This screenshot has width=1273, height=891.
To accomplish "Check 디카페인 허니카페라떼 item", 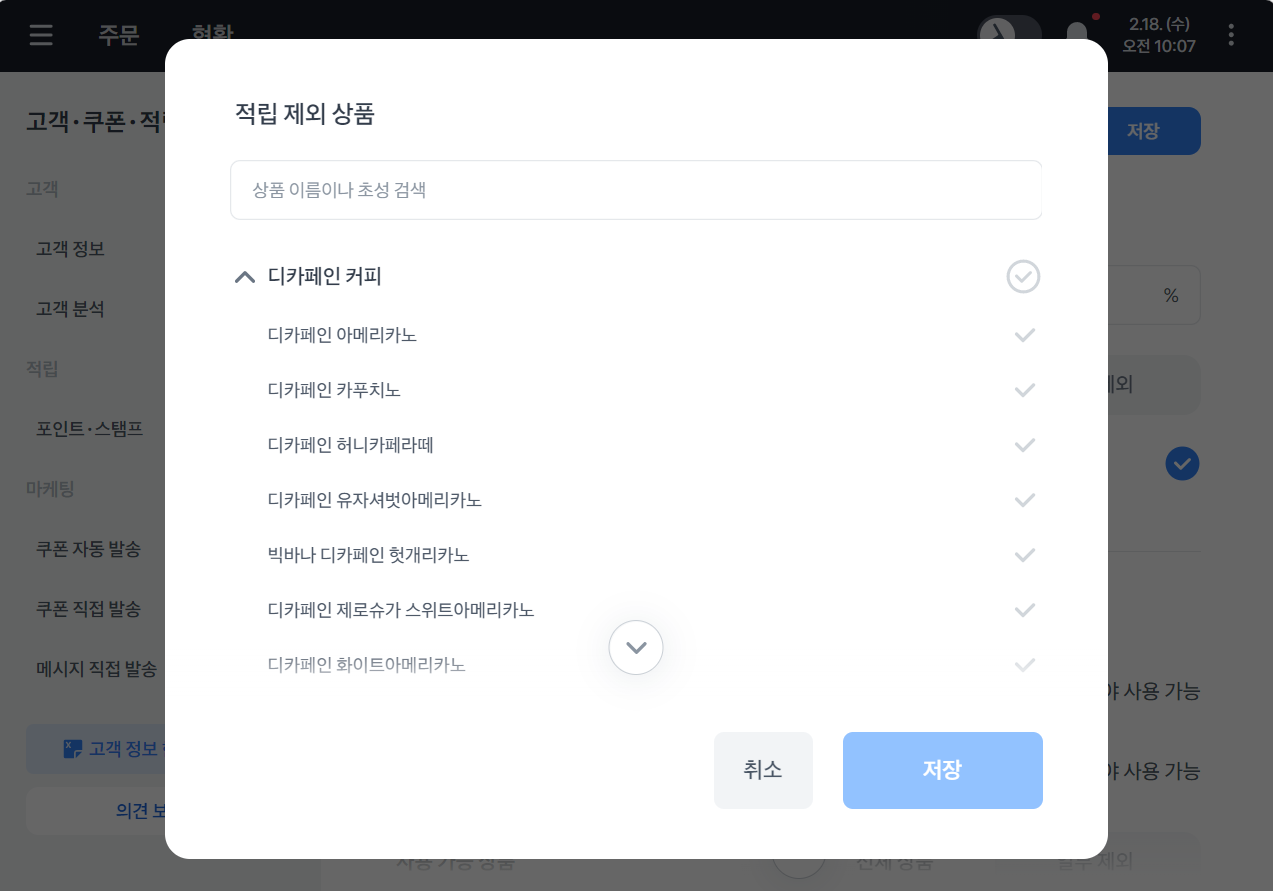I will pyautogui.click(x=1024, y=445).
